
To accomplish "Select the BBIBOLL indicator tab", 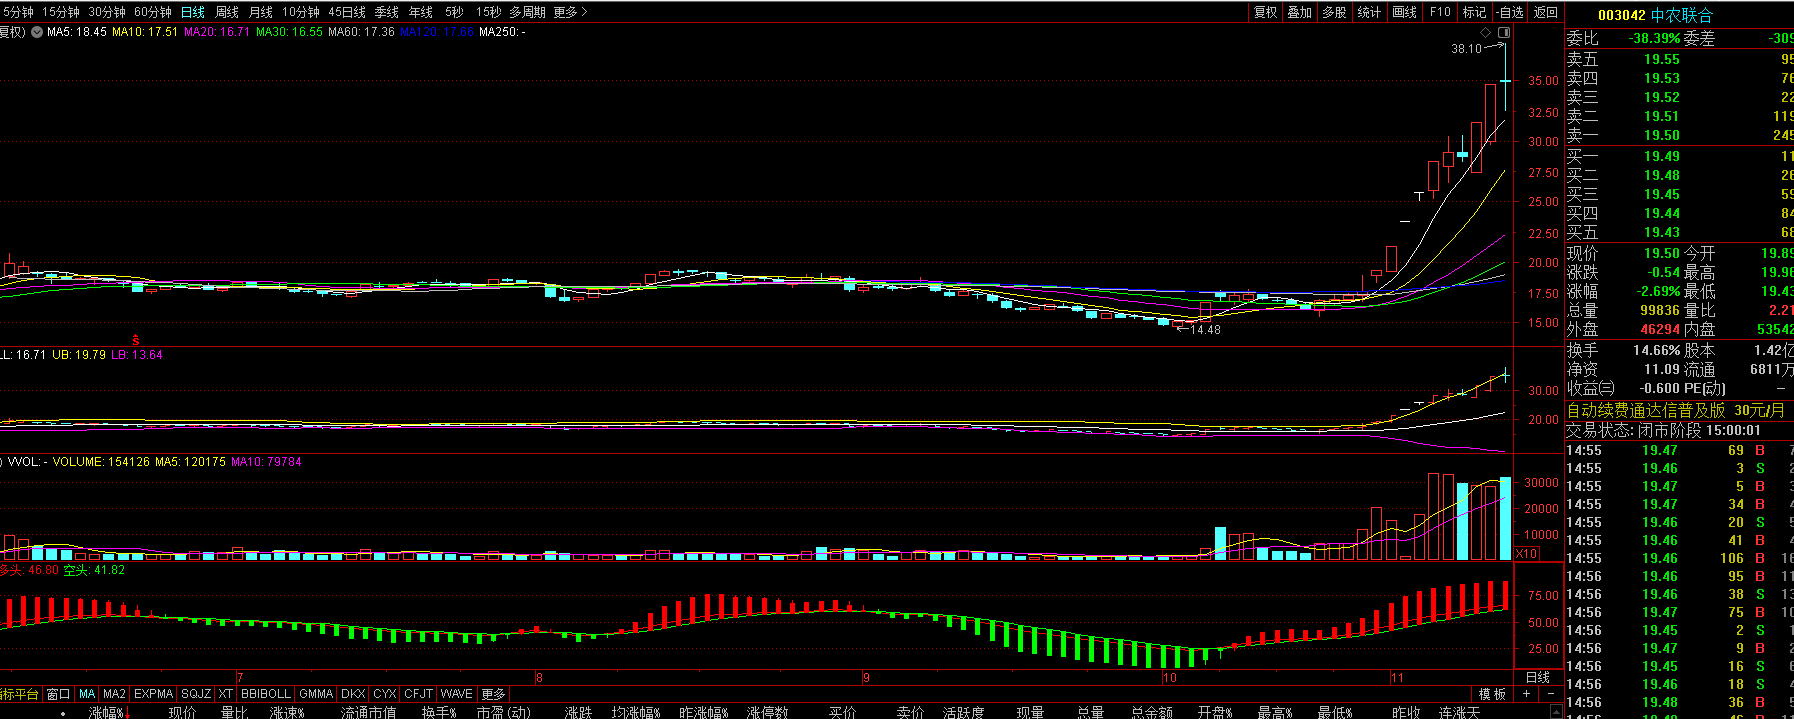I will coord(266,694).
